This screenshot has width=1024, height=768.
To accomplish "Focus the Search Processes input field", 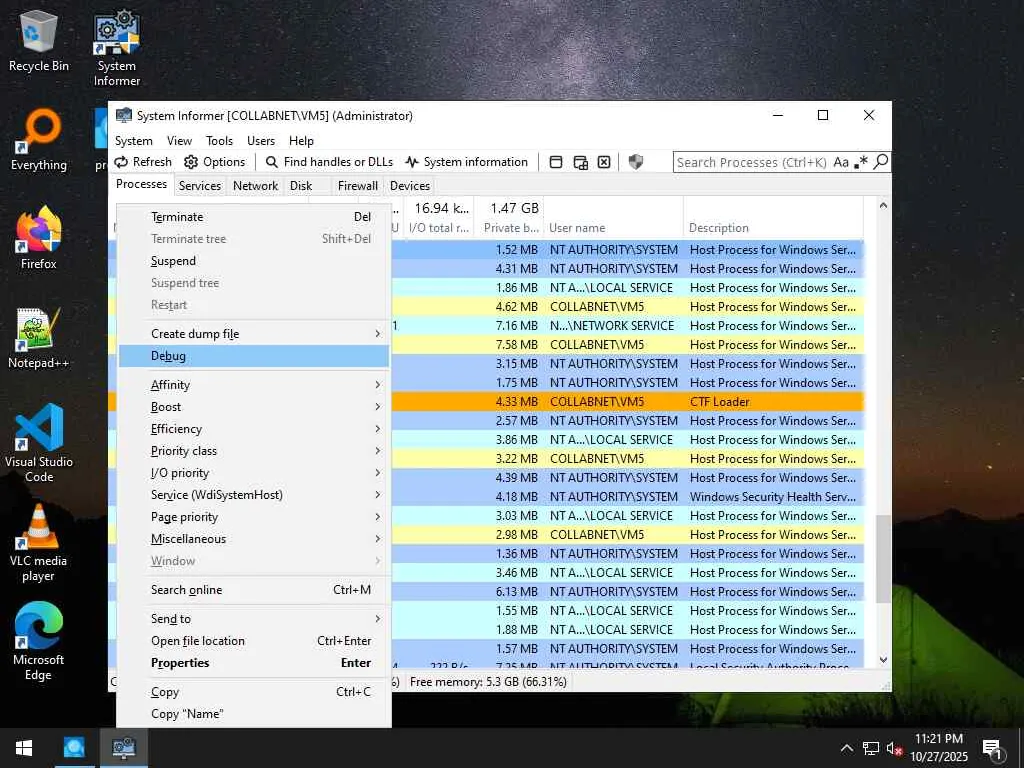I will click(752, 162).
